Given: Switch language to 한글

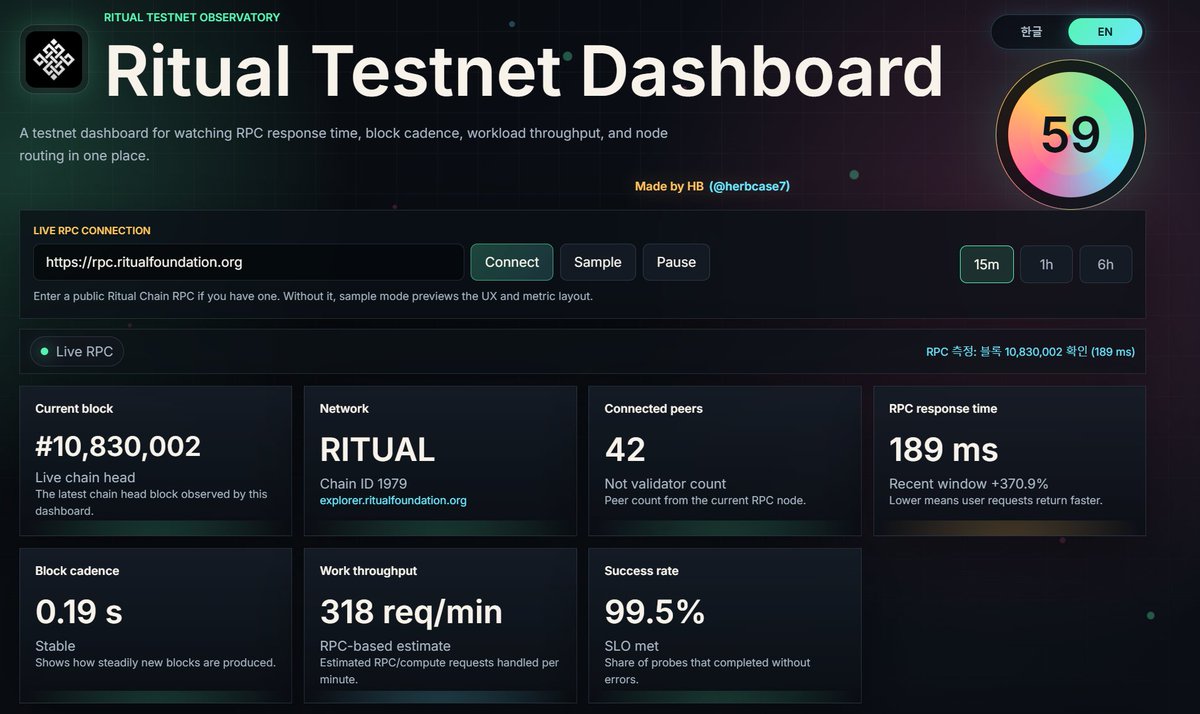Looking at the screenshot, I should tap(1031, 32).
